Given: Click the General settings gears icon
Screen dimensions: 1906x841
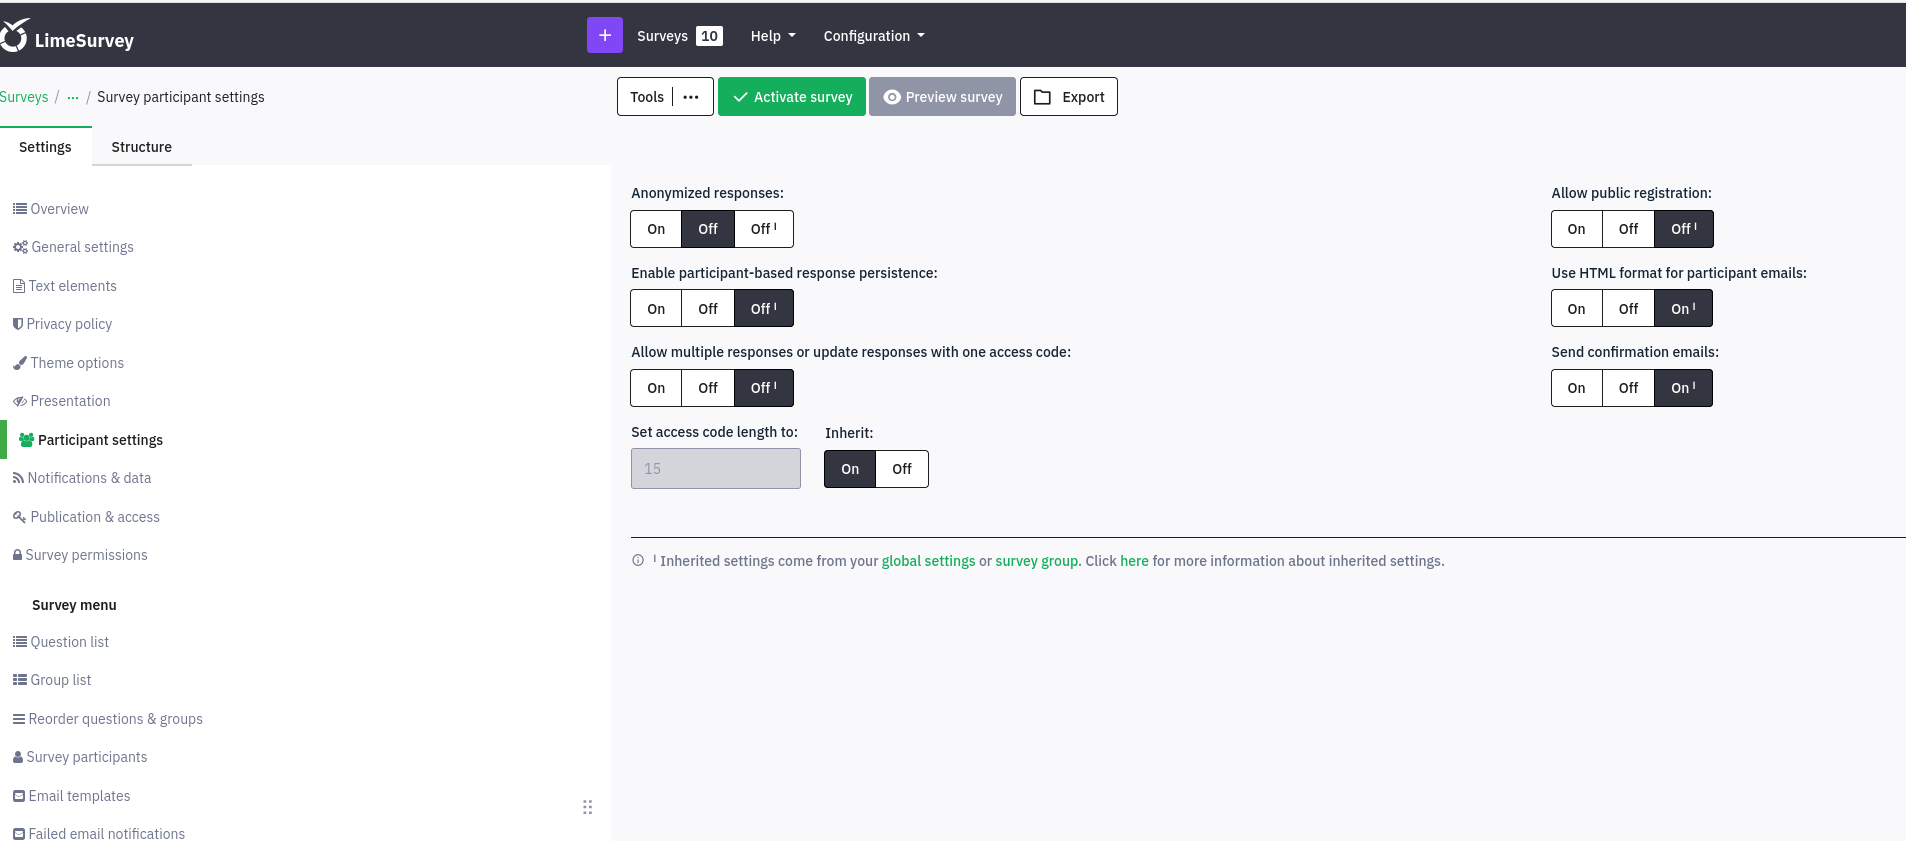Looking at the screenshot, I should [20, 247].
